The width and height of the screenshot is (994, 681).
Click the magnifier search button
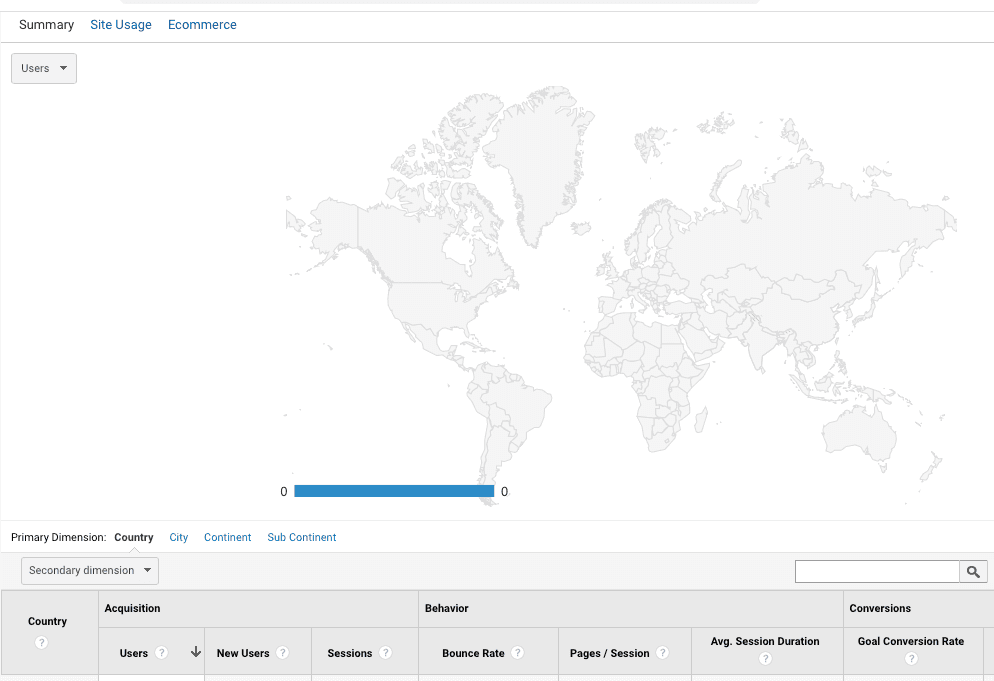click(x=973, y=571)
